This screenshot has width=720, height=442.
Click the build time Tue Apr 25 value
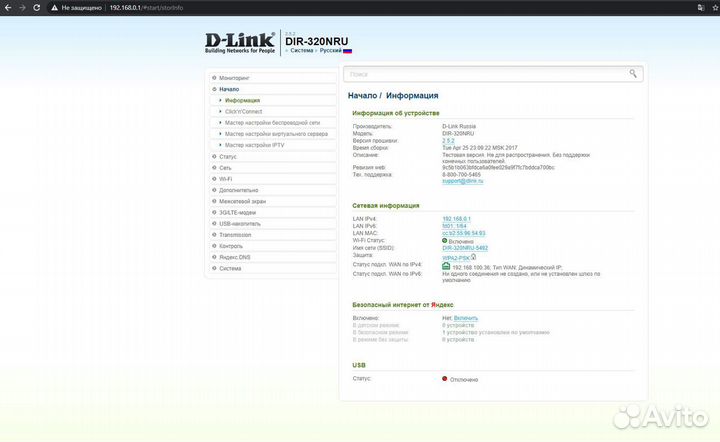[x=480, y=148]
